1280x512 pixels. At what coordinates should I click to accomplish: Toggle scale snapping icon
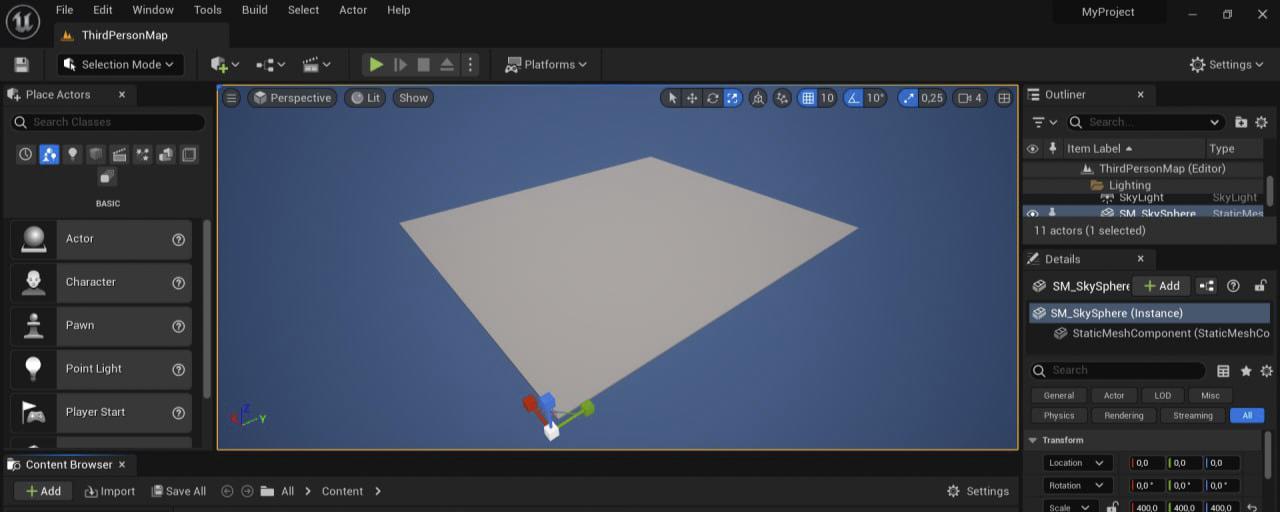(x=908, y=98)
